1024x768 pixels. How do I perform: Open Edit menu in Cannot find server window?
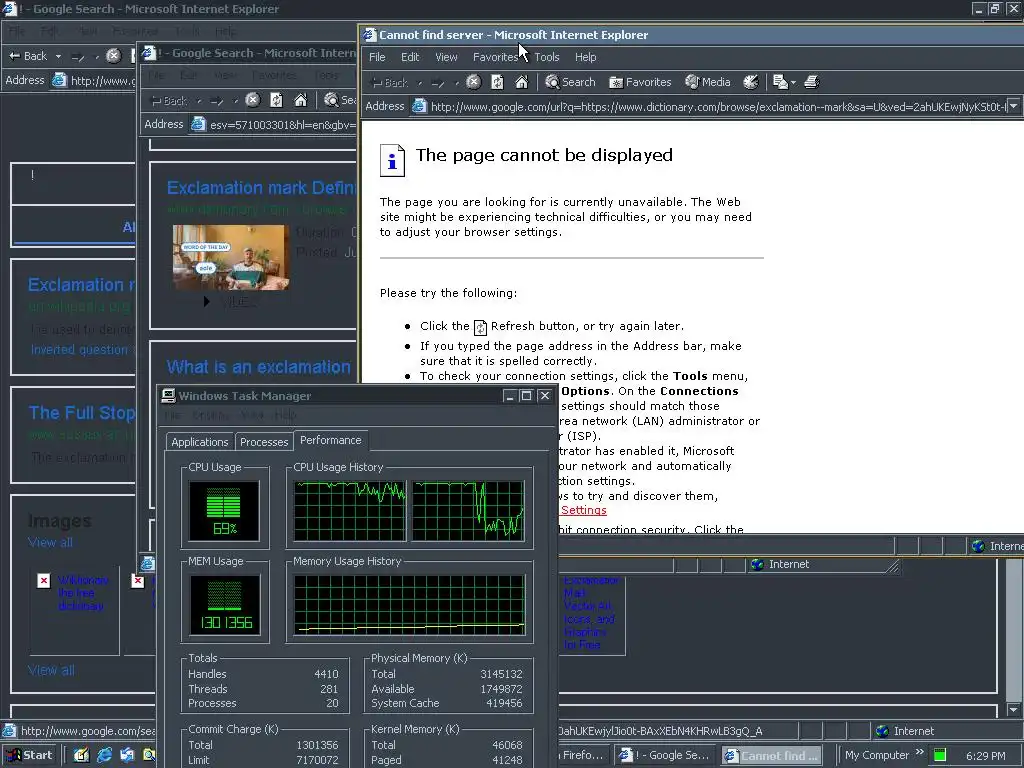point(410,57)
